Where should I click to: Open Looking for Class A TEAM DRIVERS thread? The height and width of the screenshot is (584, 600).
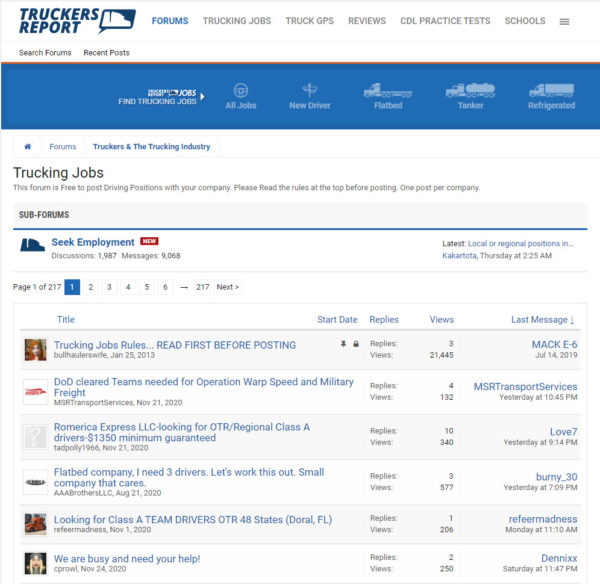click(x=193, y=520)
